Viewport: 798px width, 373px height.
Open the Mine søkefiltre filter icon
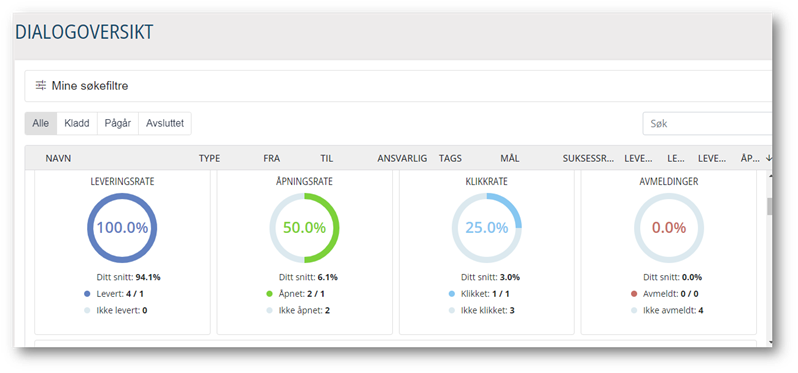point(41,85)
